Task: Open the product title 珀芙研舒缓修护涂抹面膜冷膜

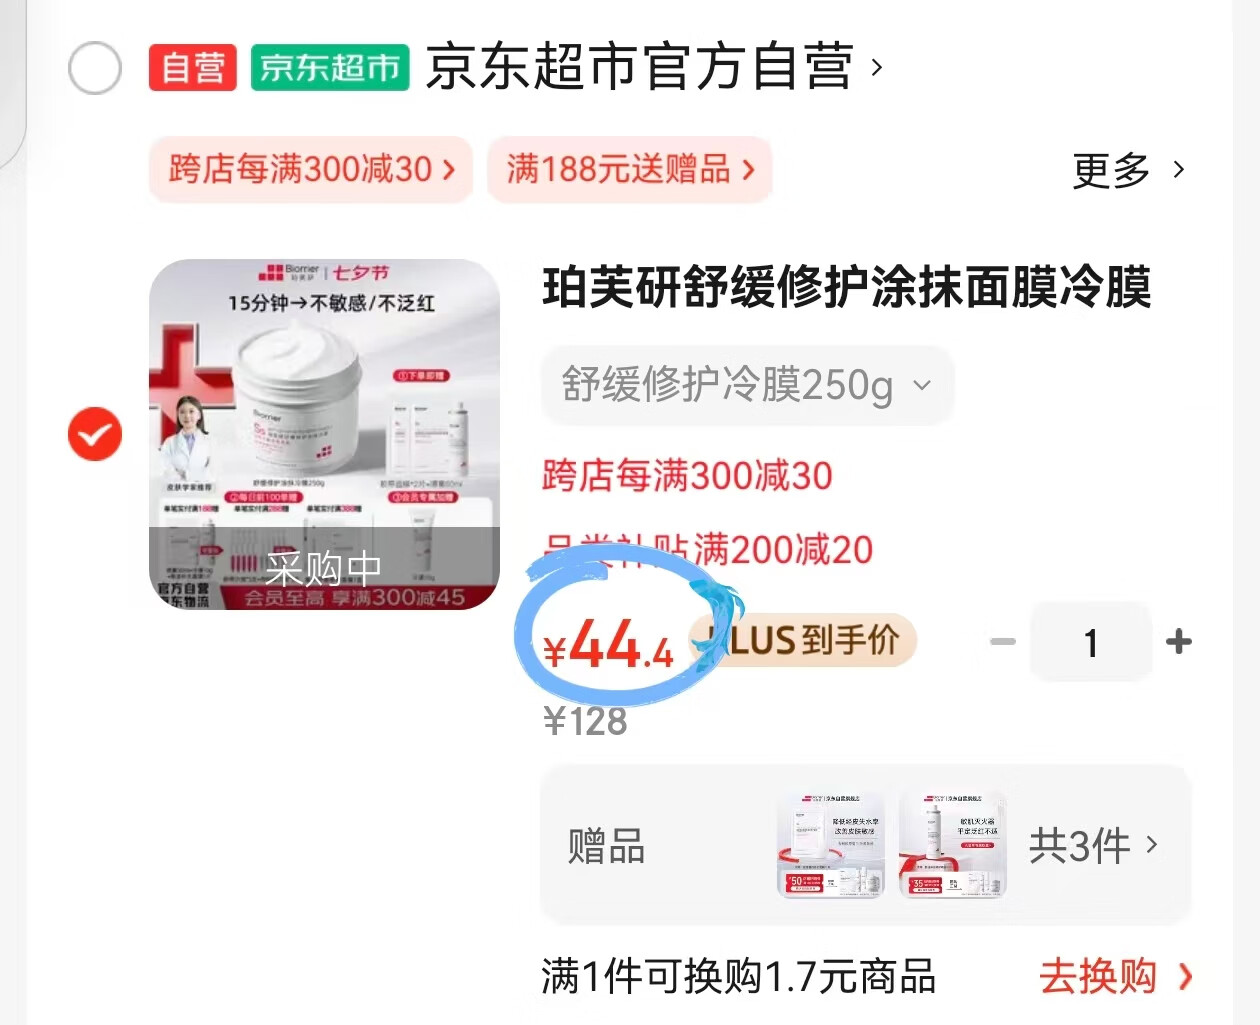Action: point(847,288)
